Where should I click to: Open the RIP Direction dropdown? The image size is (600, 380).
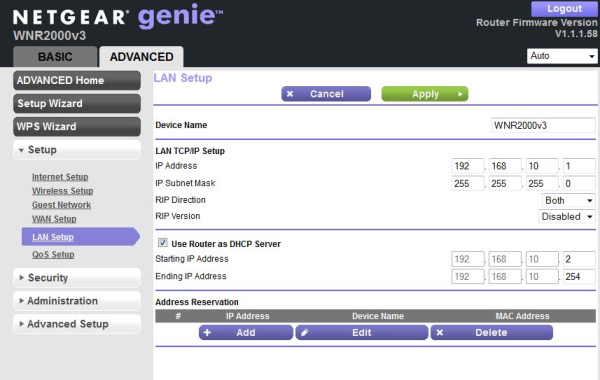568,200
